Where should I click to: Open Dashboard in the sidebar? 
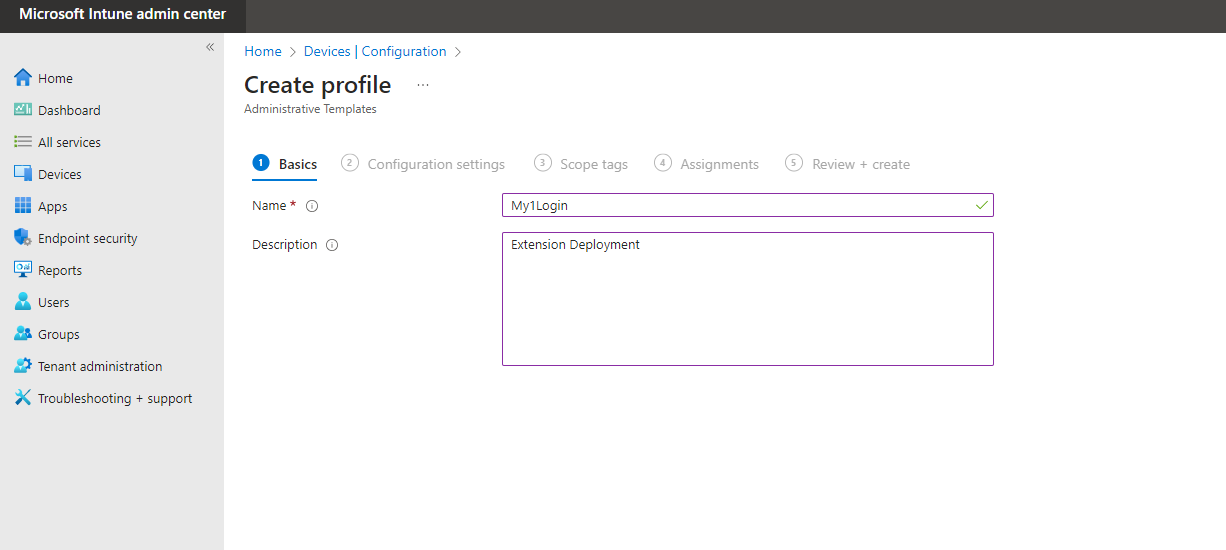tap(69, 110)
